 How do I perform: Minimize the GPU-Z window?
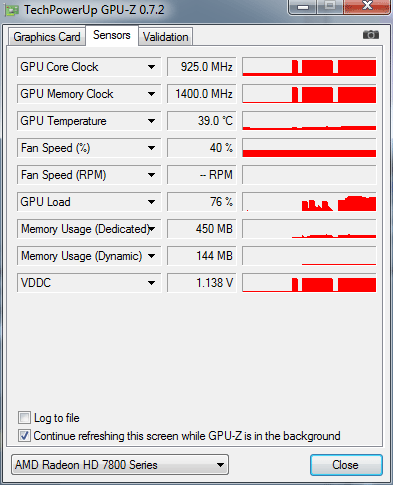(x=303, y=7)
